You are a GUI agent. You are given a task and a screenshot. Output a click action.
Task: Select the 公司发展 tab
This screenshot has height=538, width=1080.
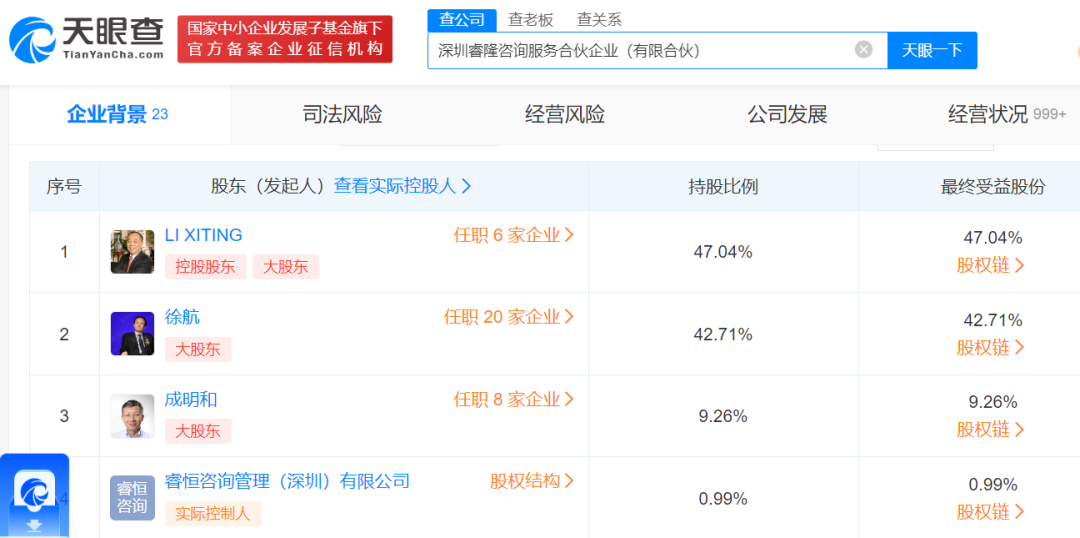pyautogui.click(x=787, y=115)
